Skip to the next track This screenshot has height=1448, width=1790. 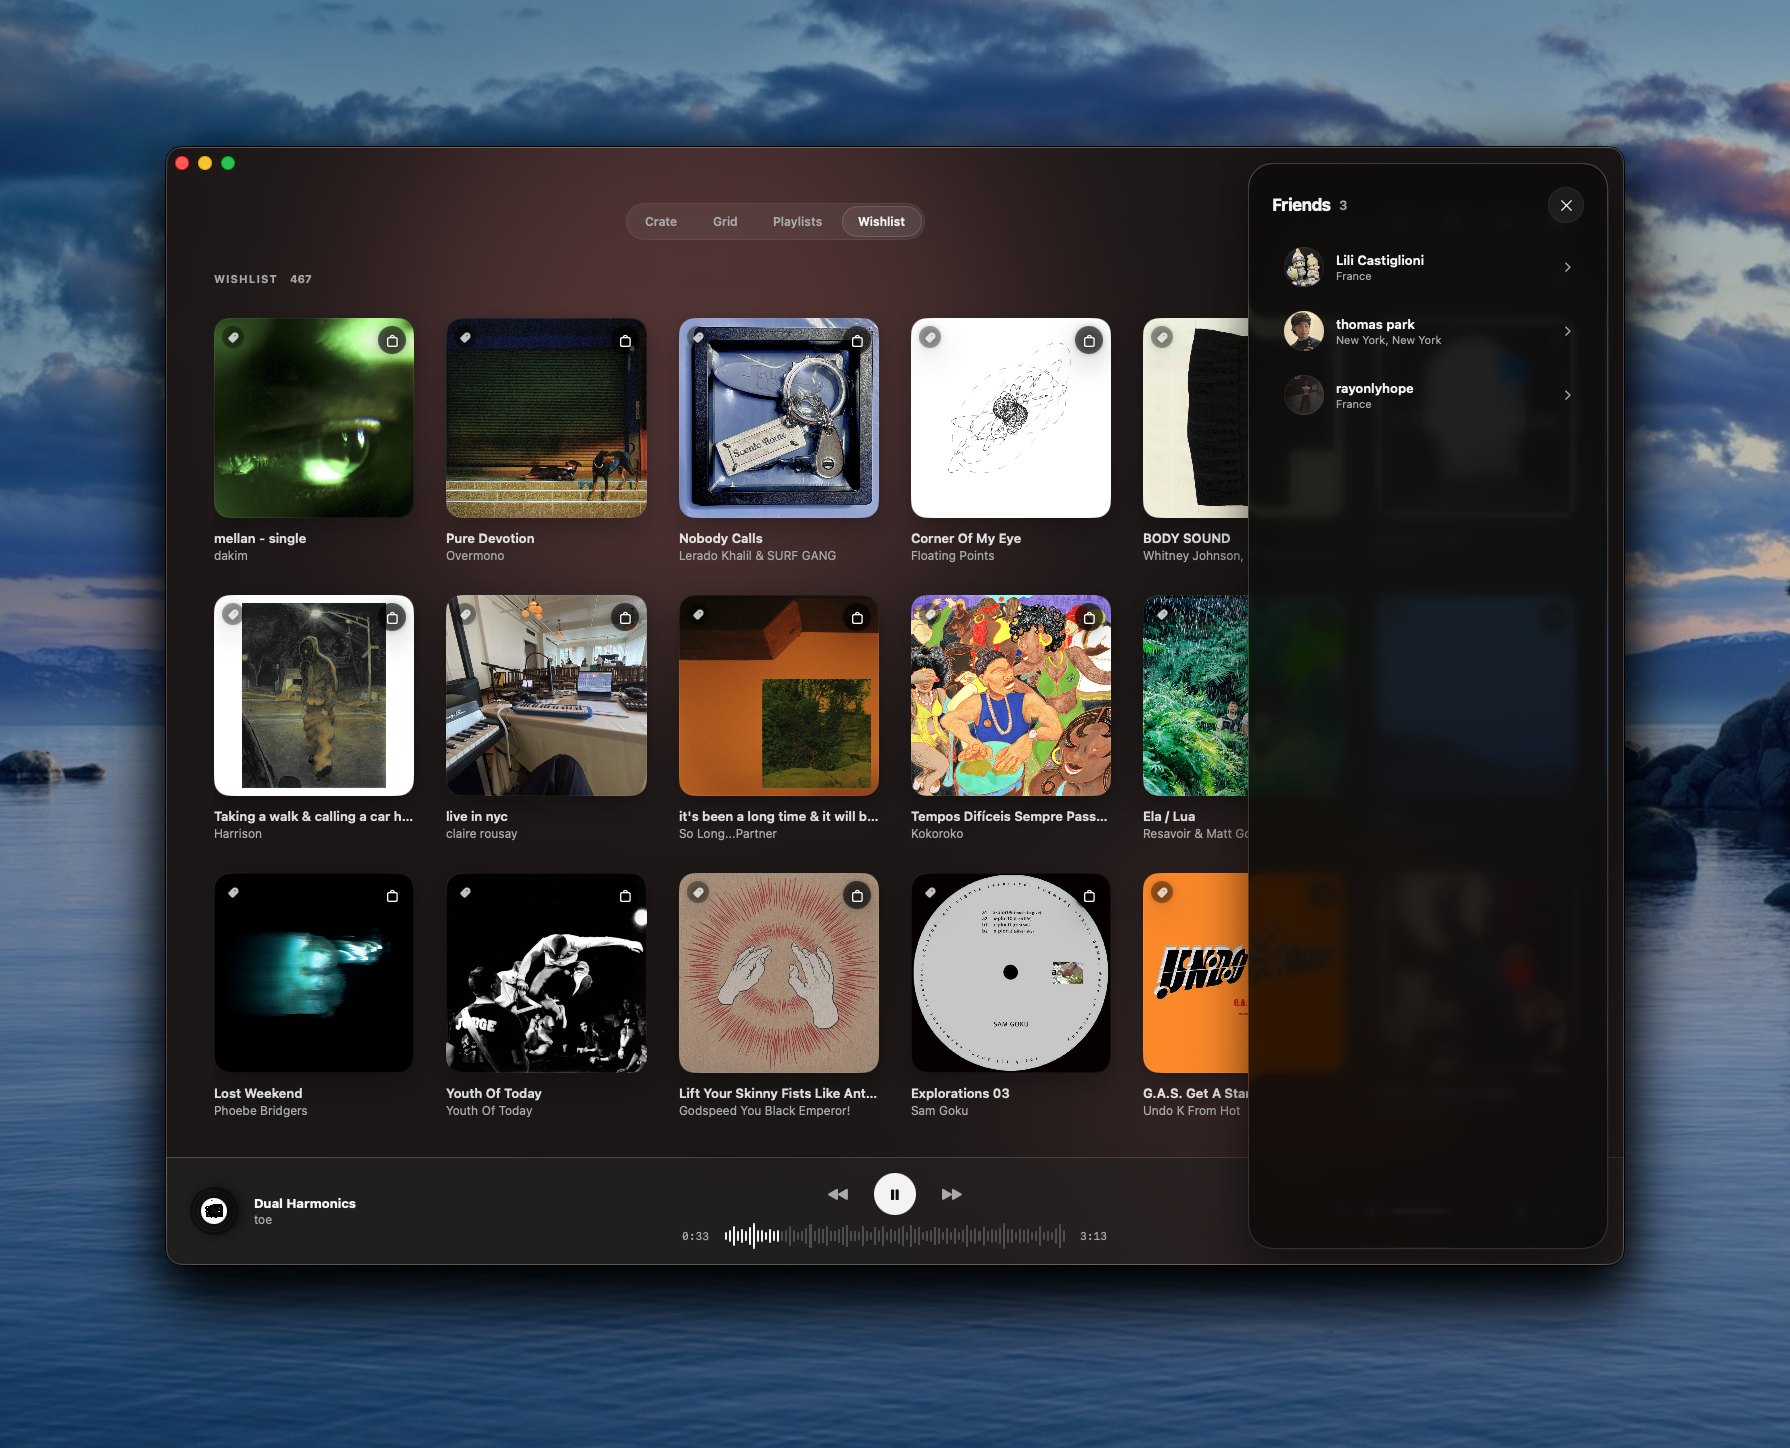tap(951, 1194)
